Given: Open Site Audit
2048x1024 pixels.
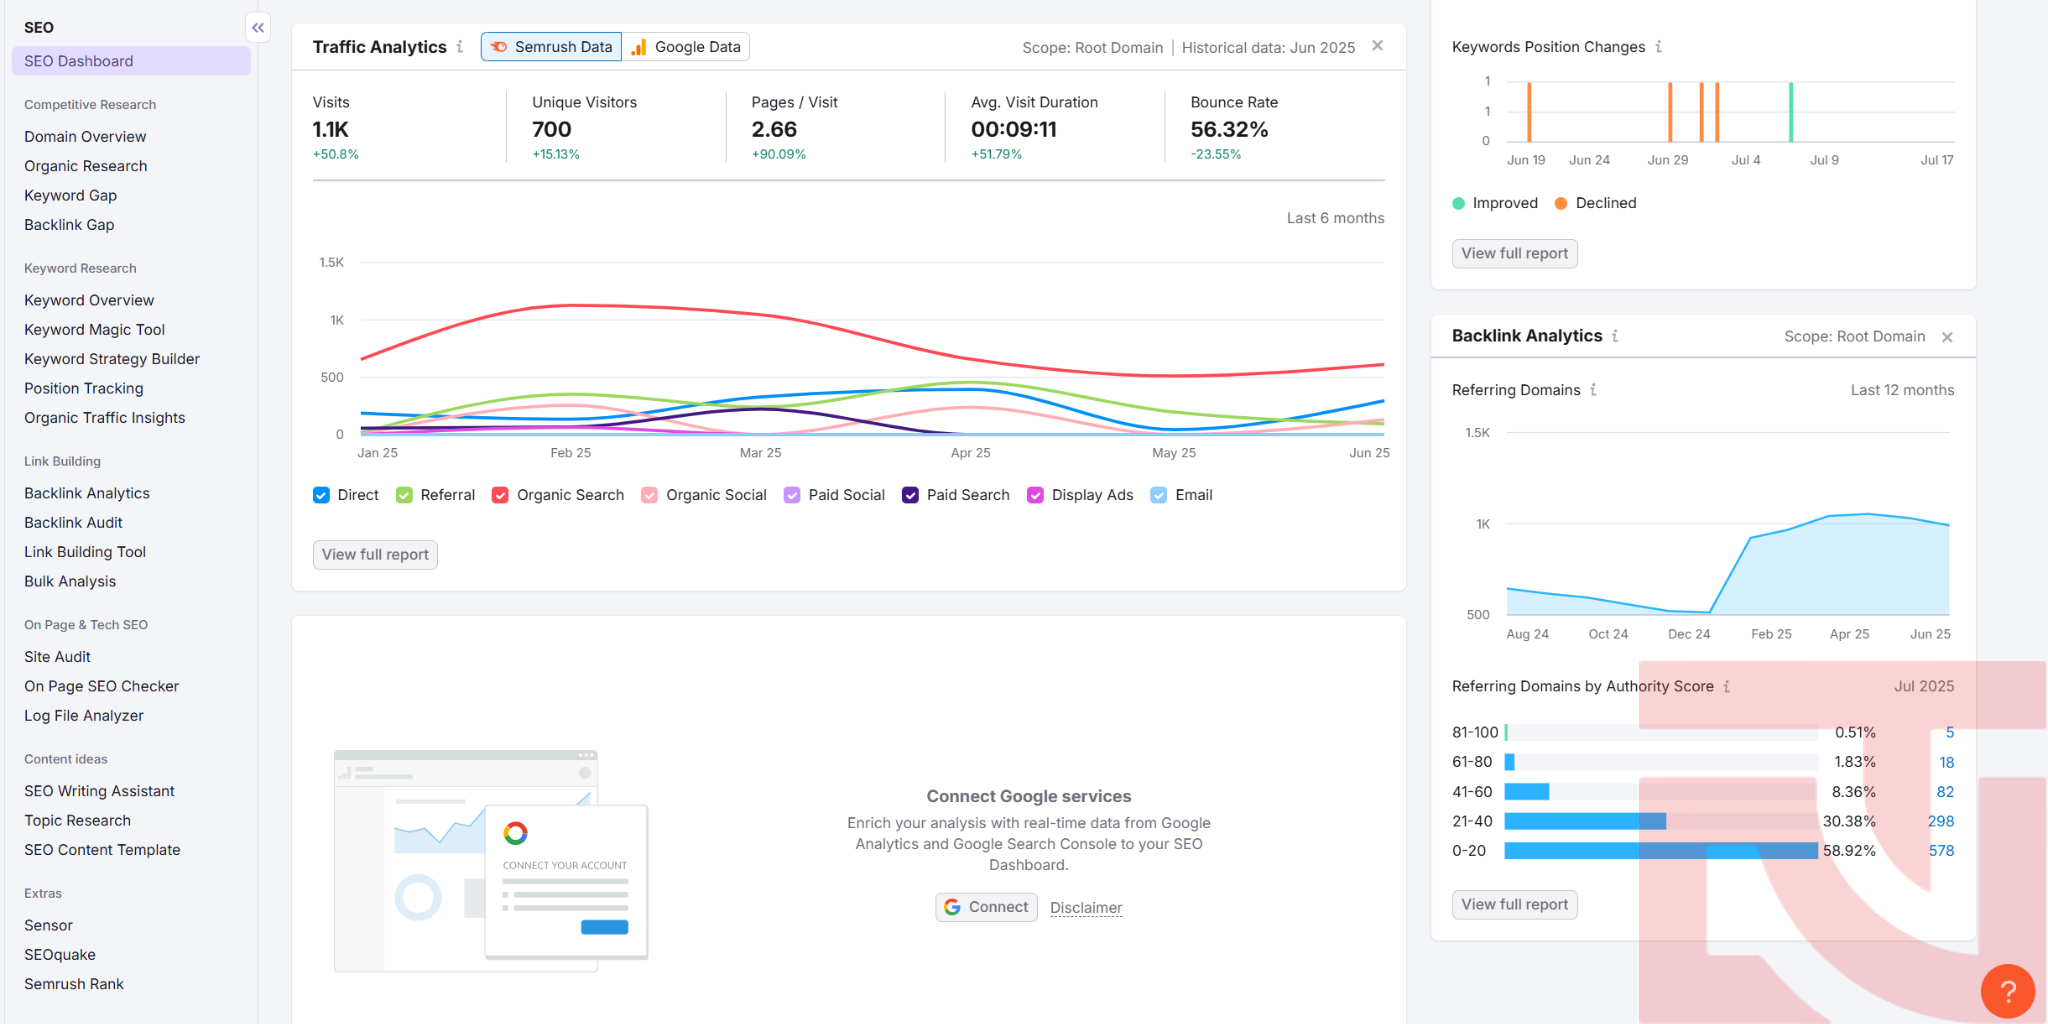Looking at the screenshot, I should (58, 657).
